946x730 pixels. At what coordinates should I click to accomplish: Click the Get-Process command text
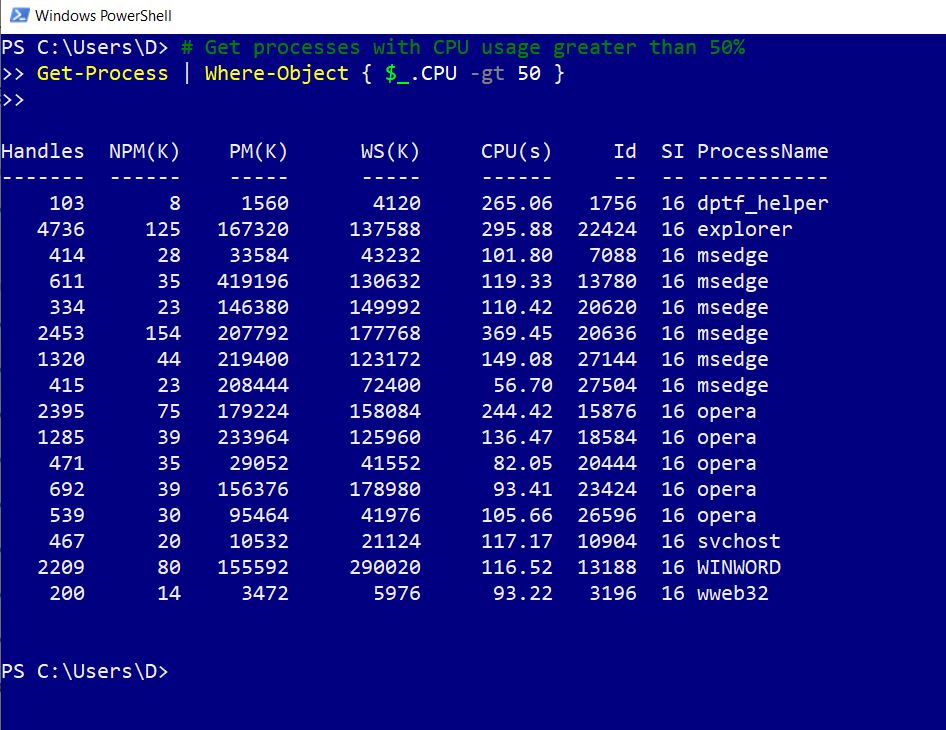coord(102,74)
